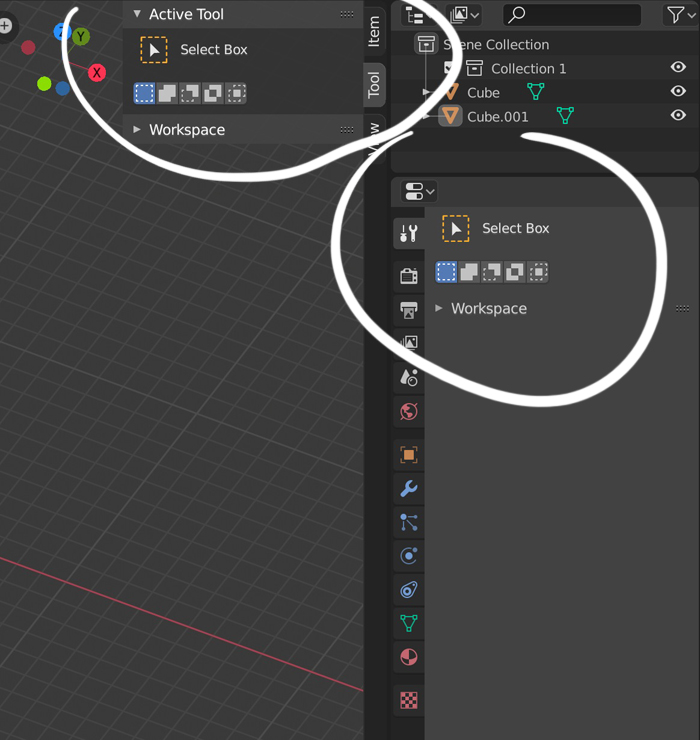Click the 'Select Box' label in sidebar
This screenshot has height=740, width=700.
pos(214,50)
